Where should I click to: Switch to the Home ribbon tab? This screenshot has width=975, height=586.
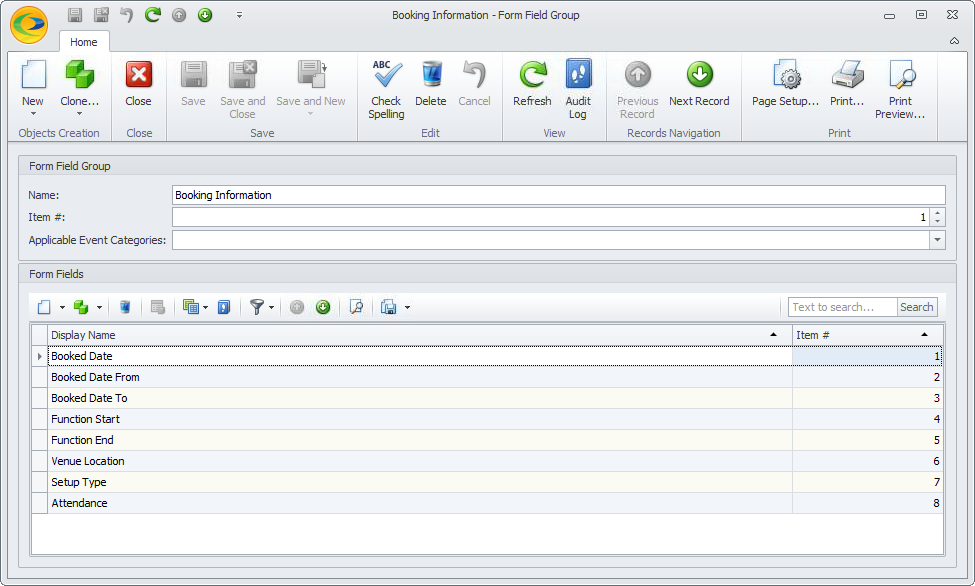click(x=84, y=42)
